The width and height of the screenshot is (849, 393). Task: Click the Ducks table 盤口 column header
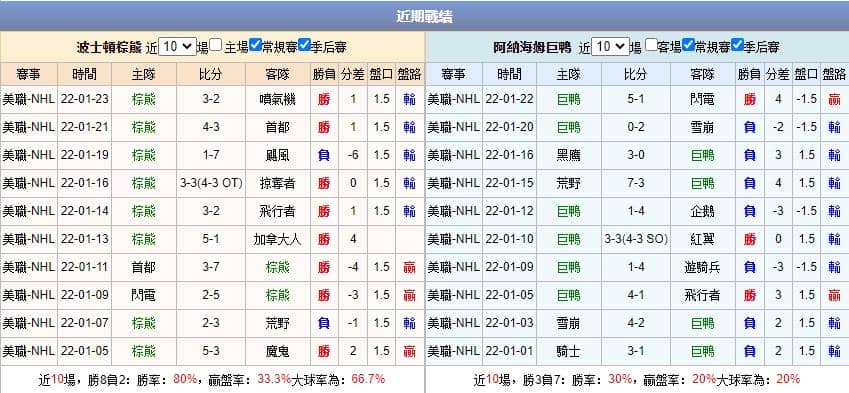[806, 74]
